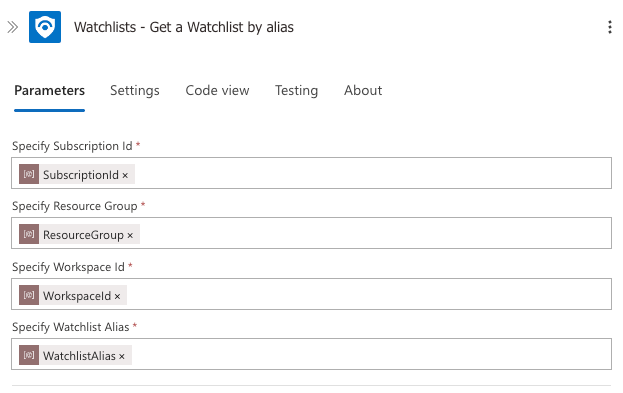Remove the WorkspaceId token with its ×

(x=117, y=296)
